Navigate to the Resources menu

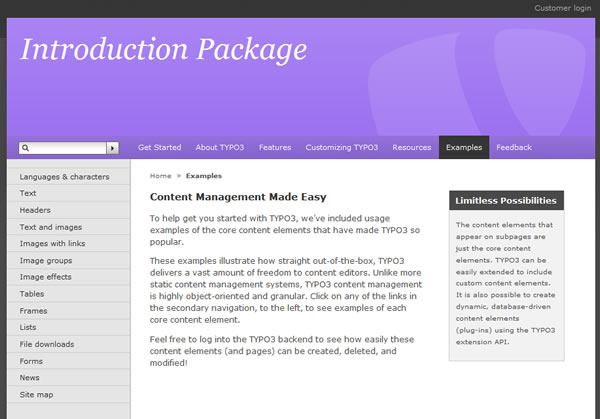click(x=411, y=147)
